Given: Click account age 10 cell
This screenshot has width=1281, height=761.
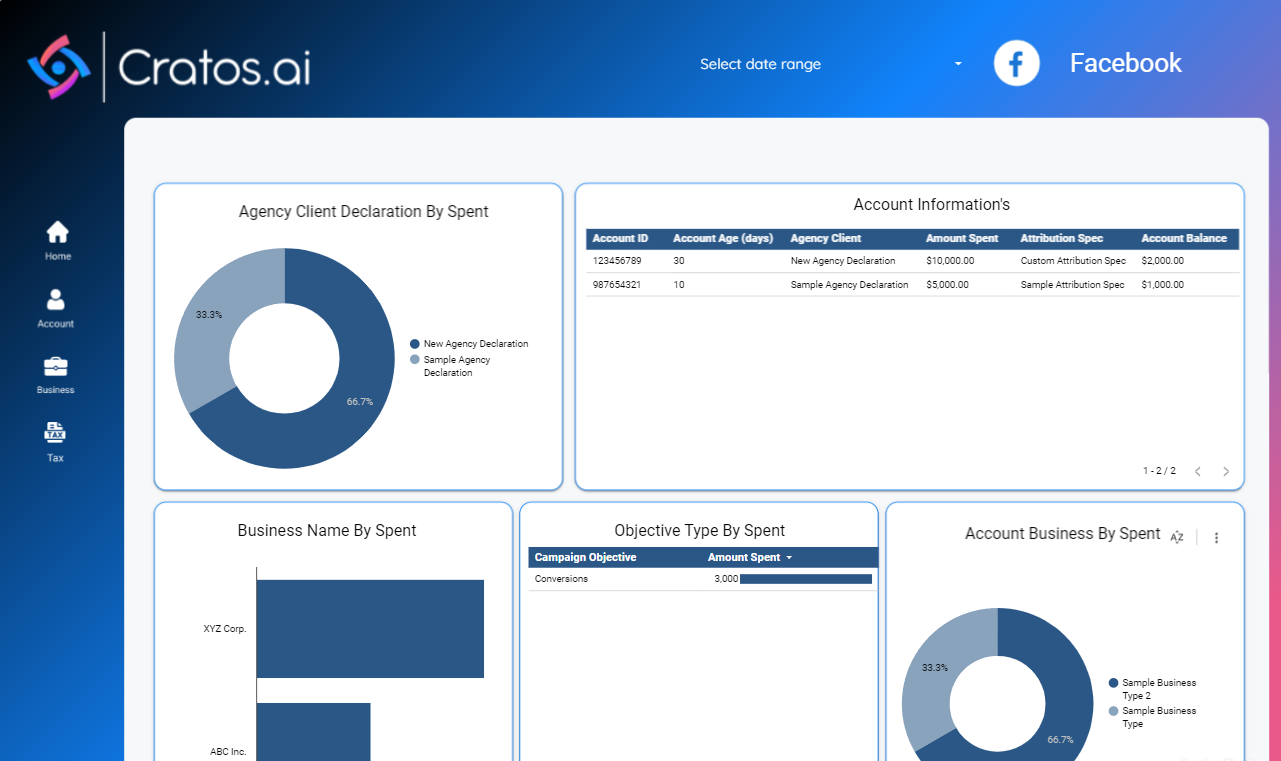Looking at the screenshot, I should [x=679, y=285].
